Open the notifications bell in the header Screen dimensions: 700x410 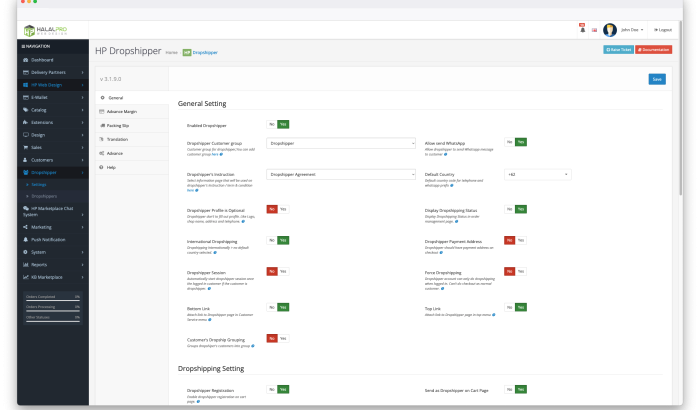click(x=582, y=30)
